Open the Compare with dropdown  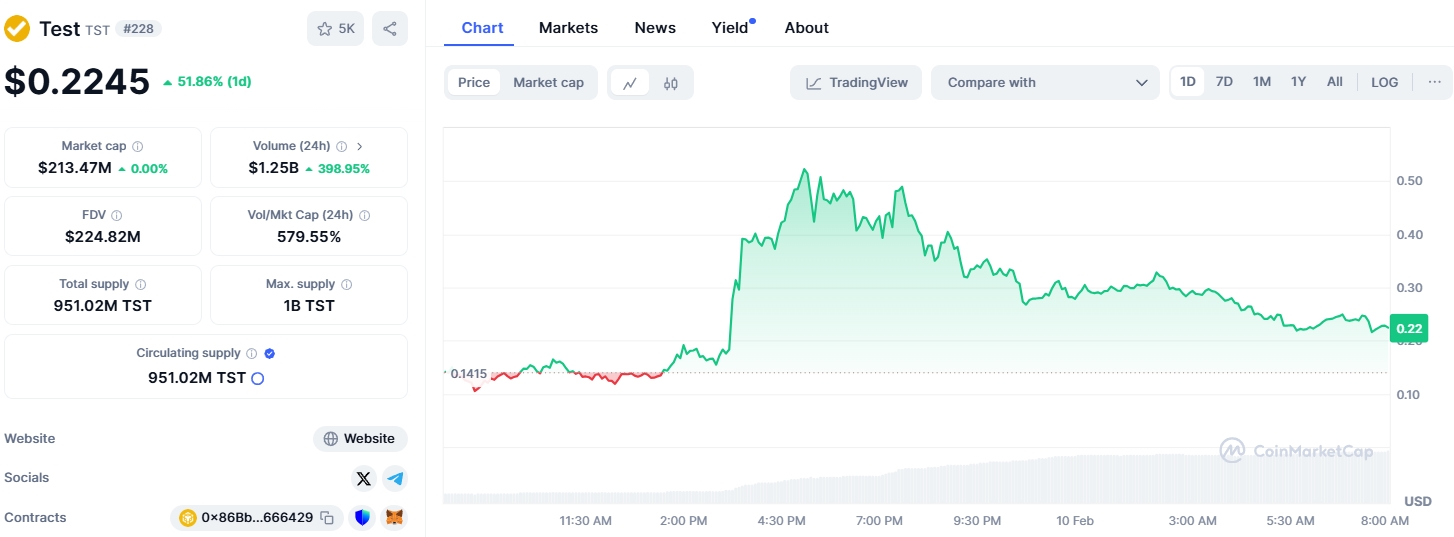click(x=1045, y=83)
